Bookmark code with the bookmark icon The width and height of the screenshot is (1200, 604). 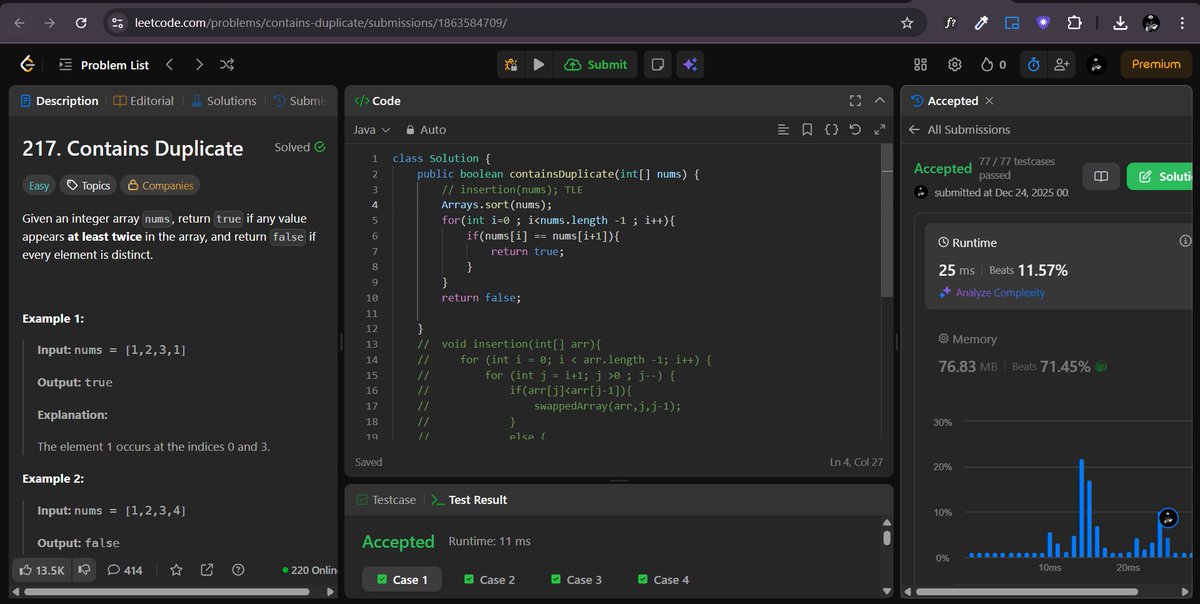coord(807,130)
